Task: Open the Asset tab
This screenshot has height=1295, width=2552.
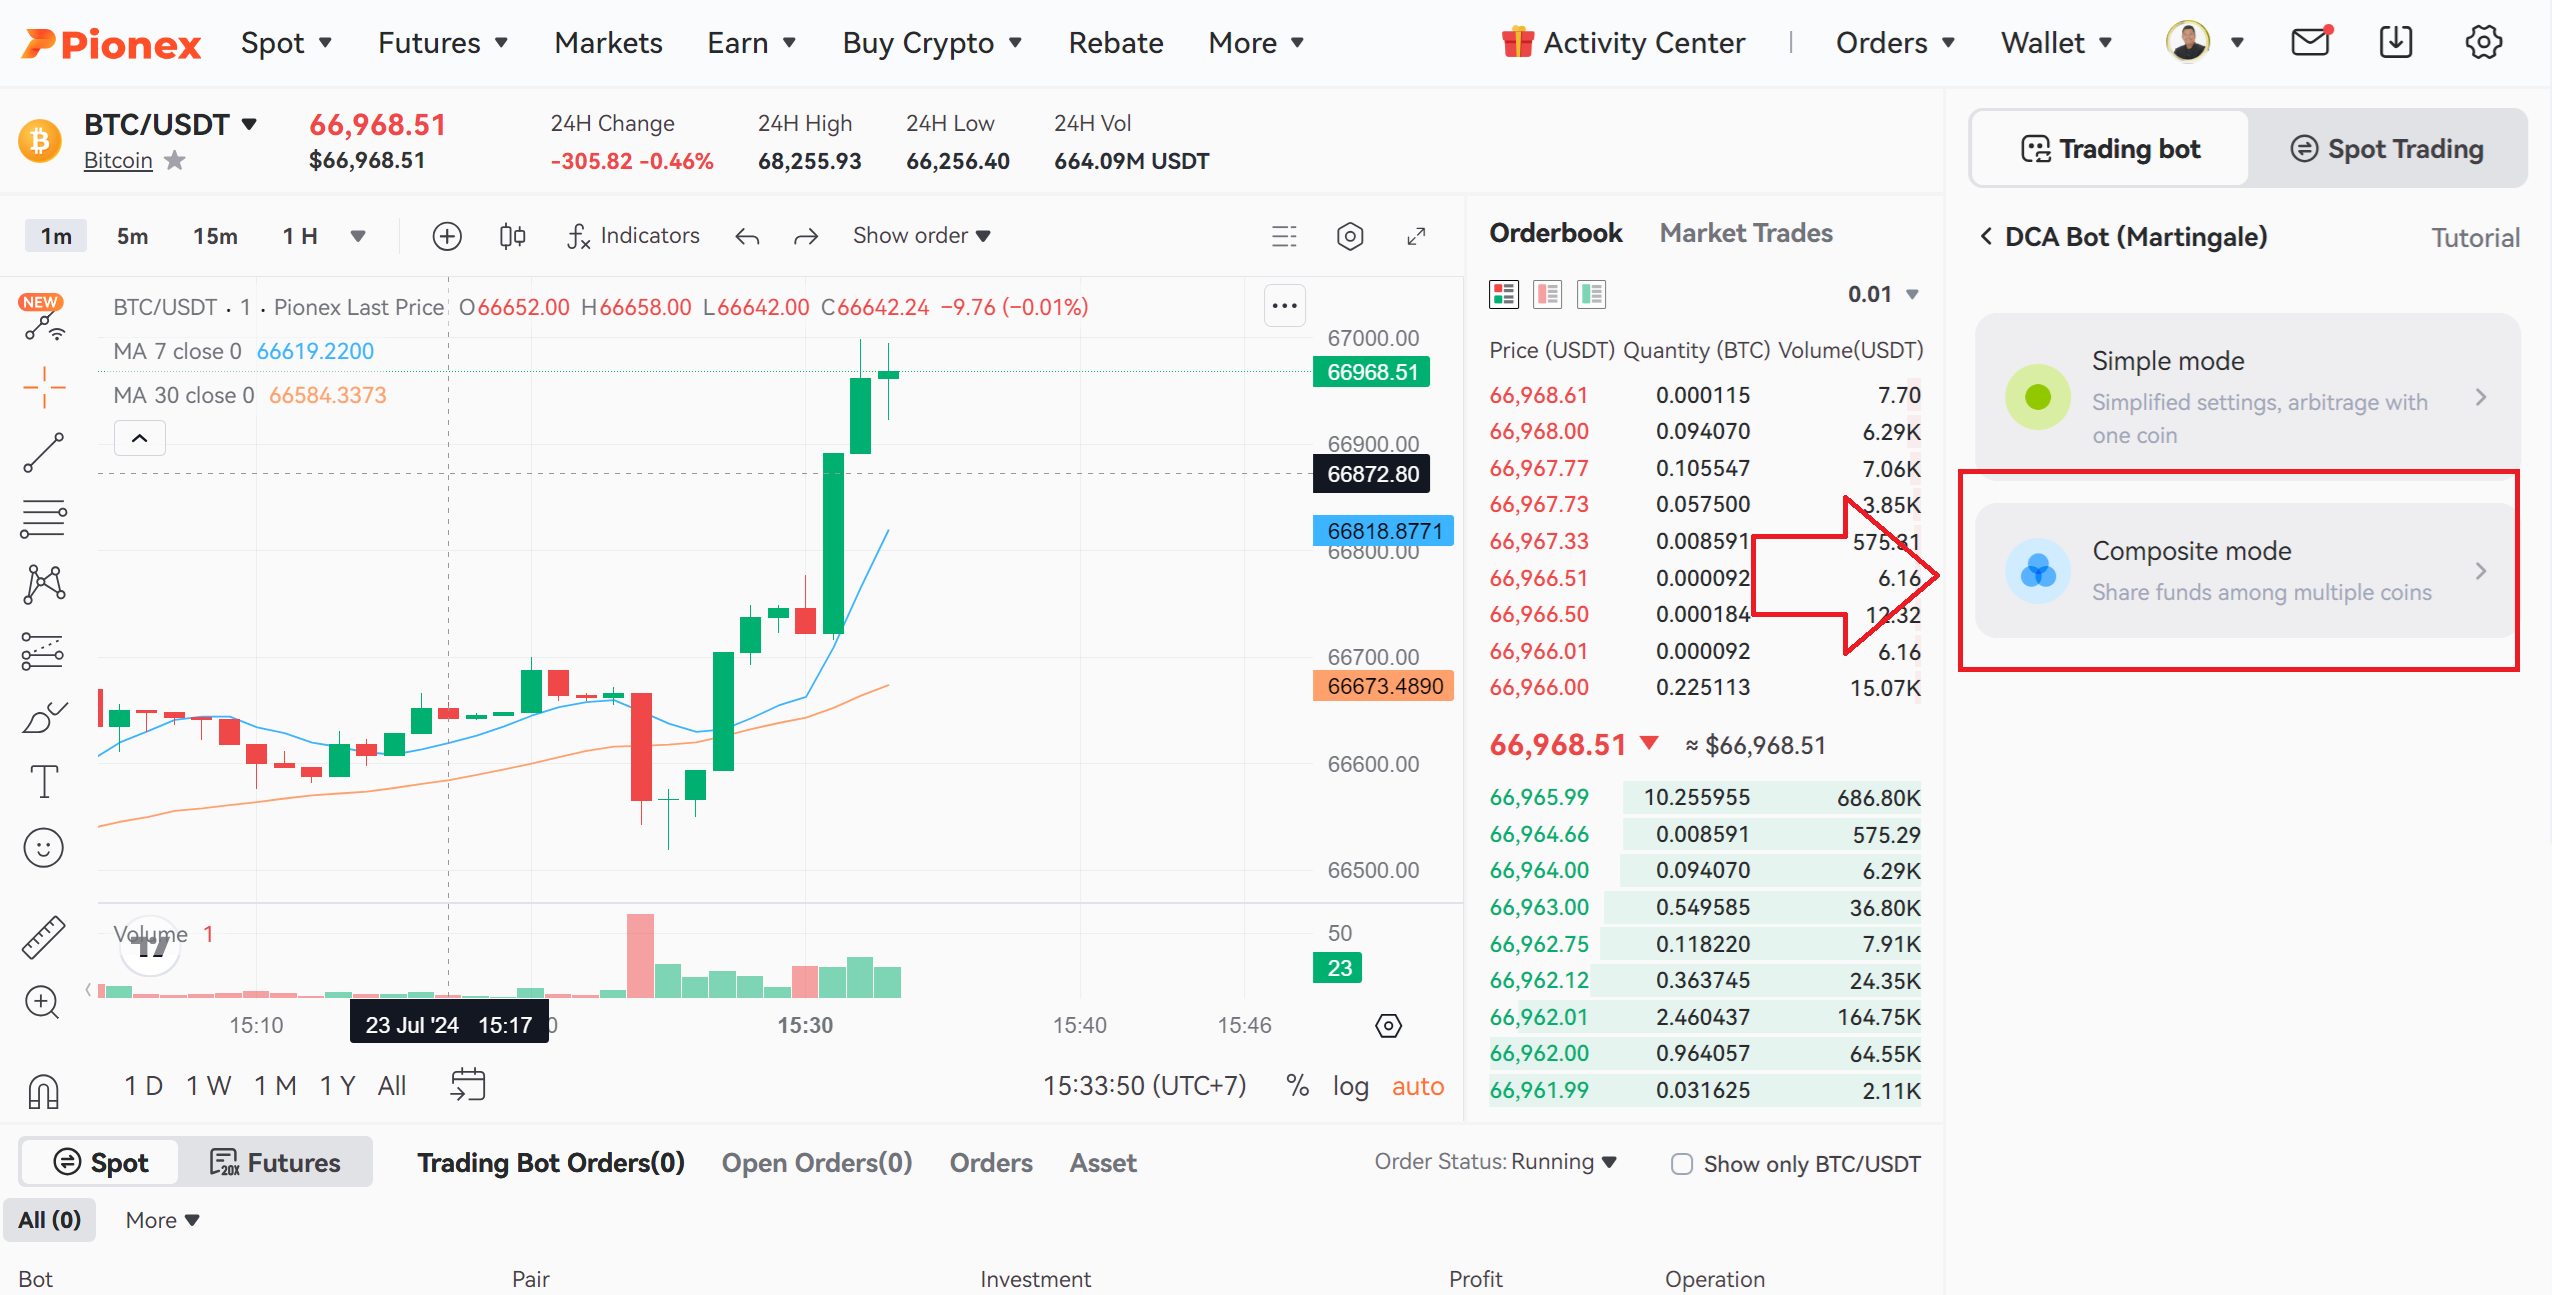Action: click(x=1103, y=1163)
